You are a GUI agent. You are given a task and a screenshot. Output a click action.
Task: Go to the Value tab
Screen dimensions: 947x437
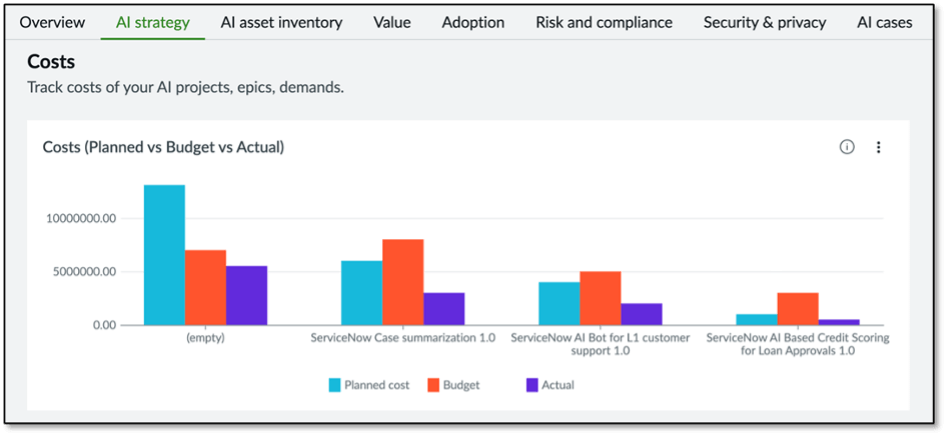tap(392, 22)
